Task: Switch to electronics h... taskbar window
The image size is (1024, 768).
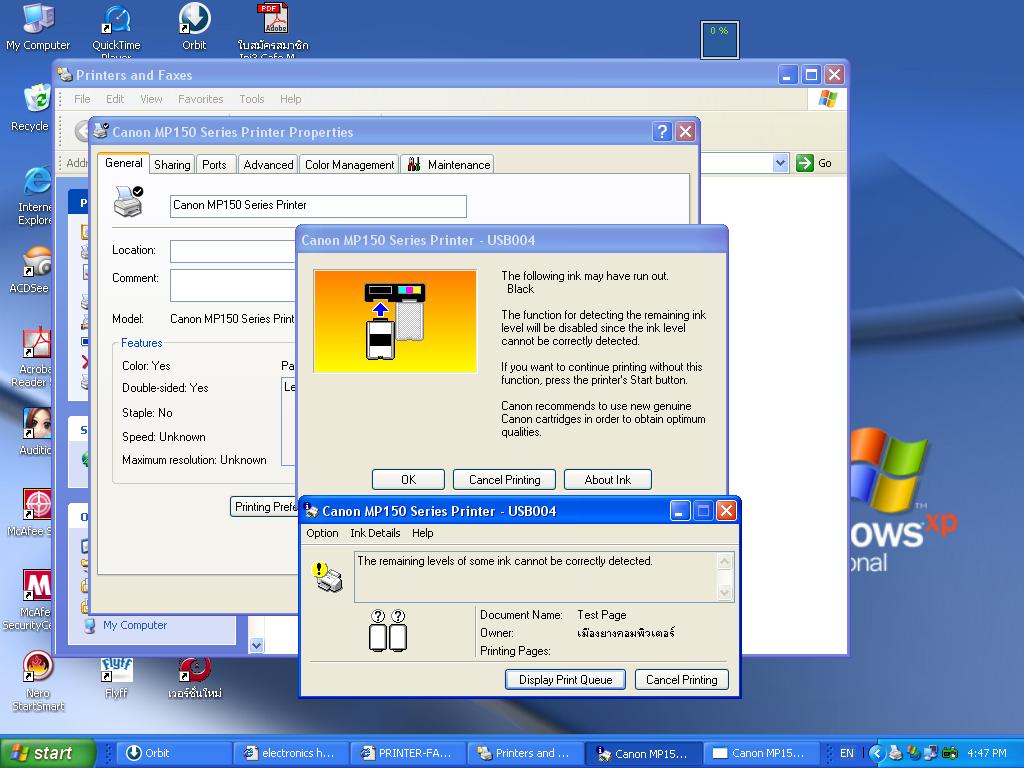Action: click(292, 753)
